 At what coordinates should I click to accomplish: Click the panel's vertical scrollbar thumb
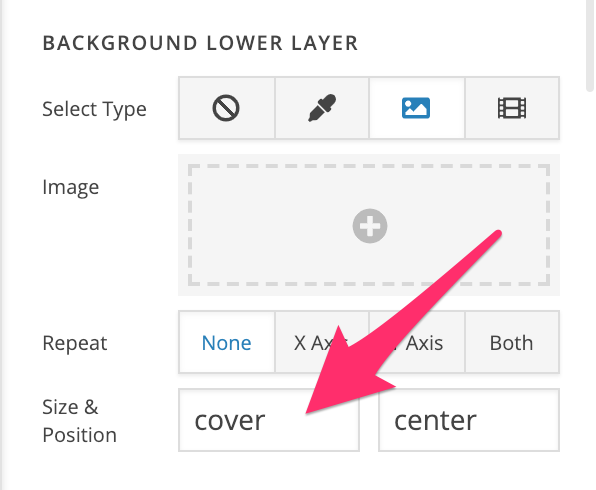[x=590, y=46]
